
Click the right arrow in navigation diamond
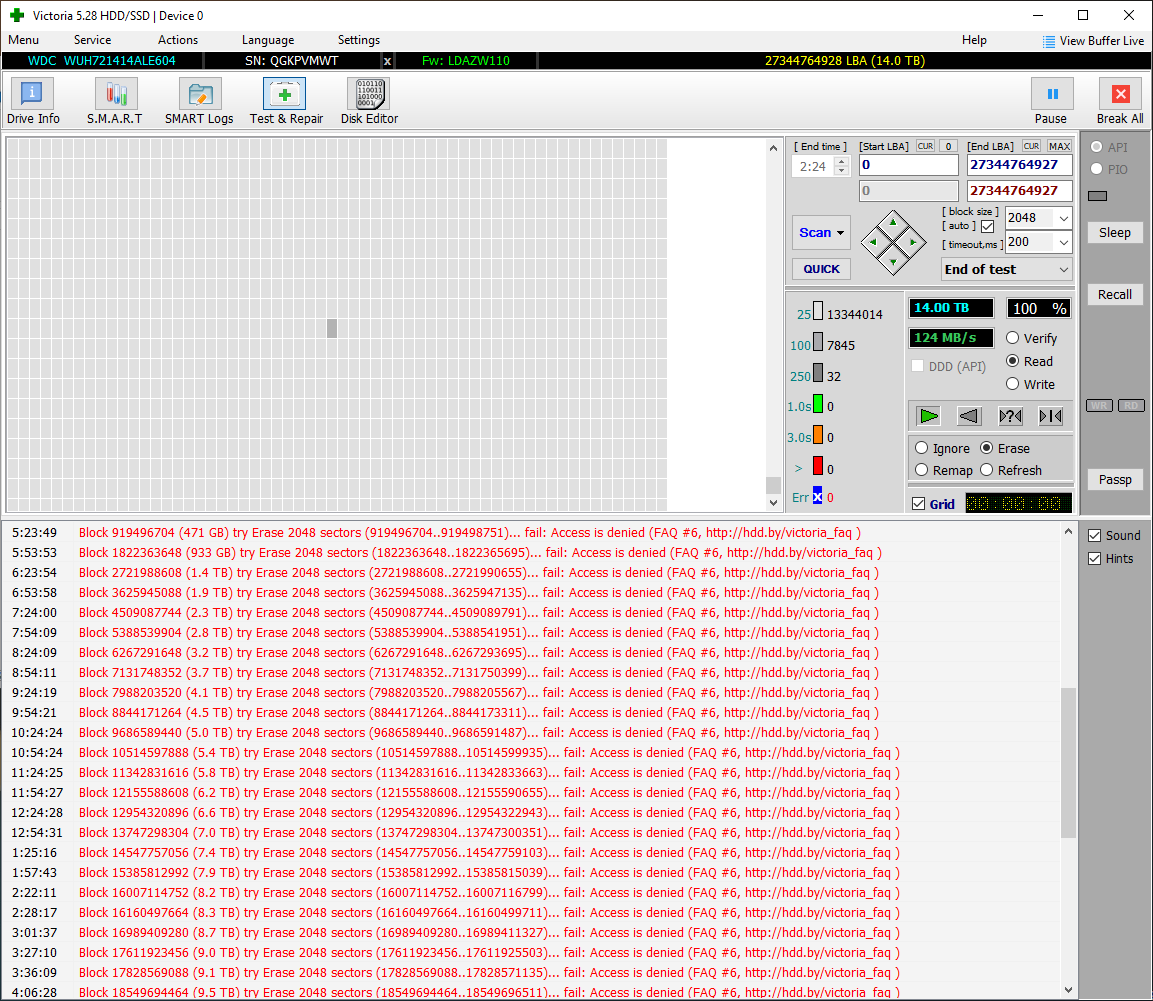[x=913, y=242]
